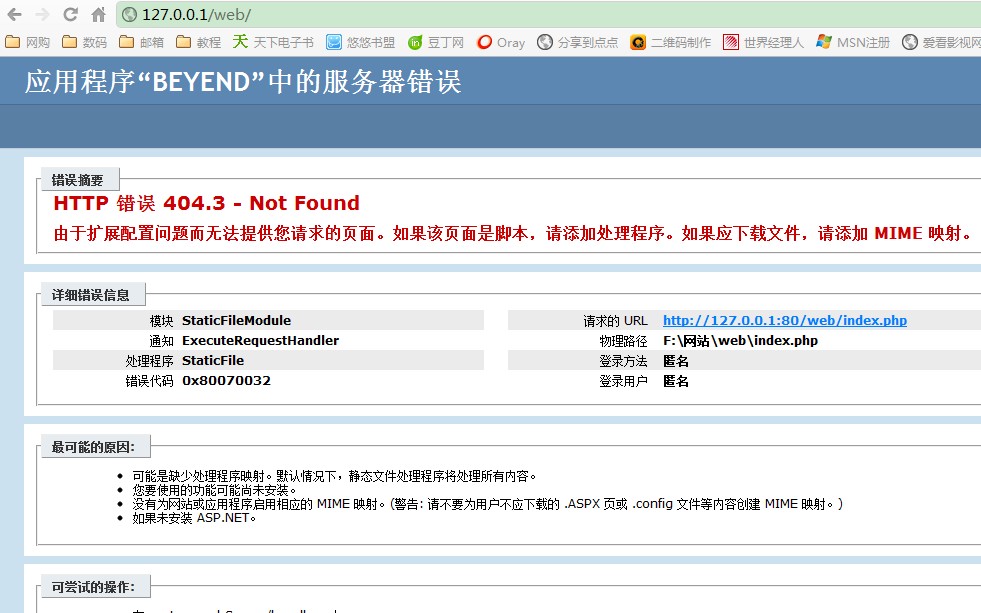Screen dimensions: 981x613
Task: Open the 爱看影视网 bookmark
Action: tap(941, 42)
